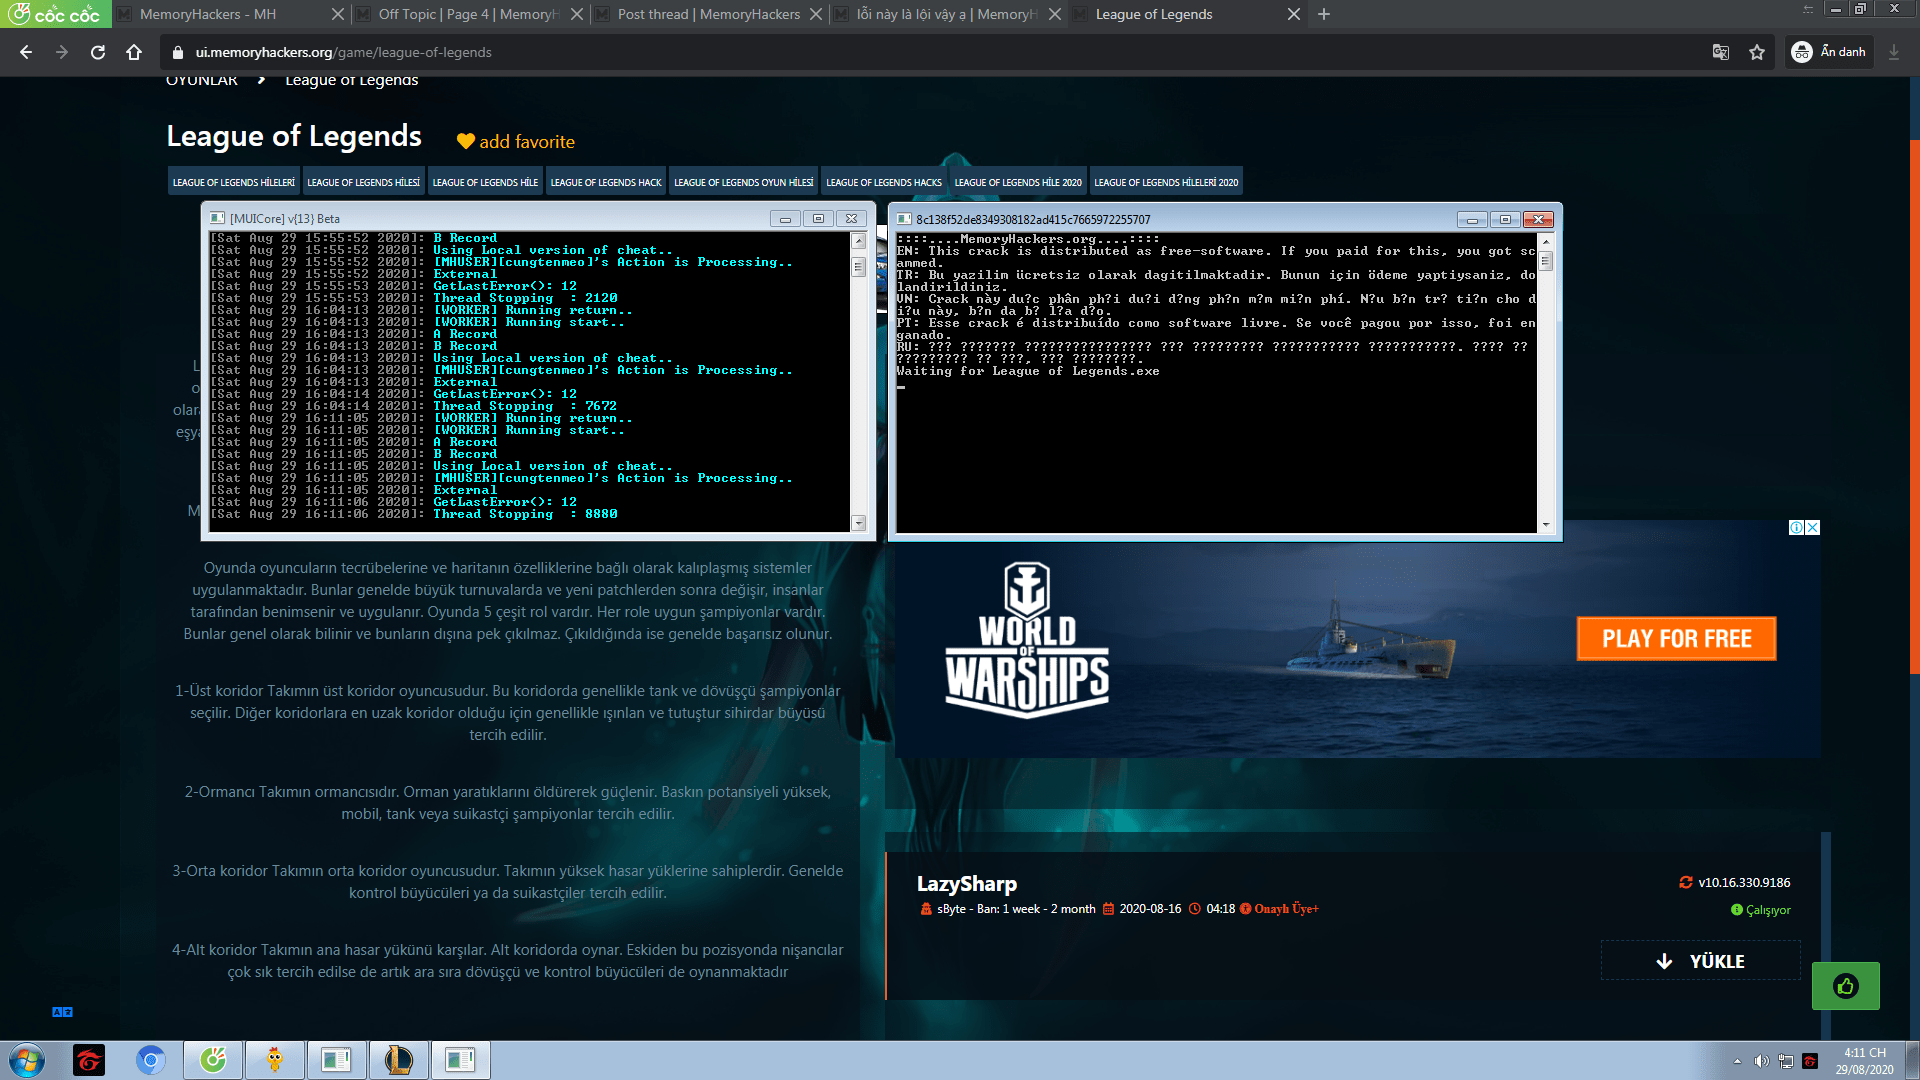The image size is (1920, 1080).
Task: Click the crack console title bar icon
Action: (904, 219)
